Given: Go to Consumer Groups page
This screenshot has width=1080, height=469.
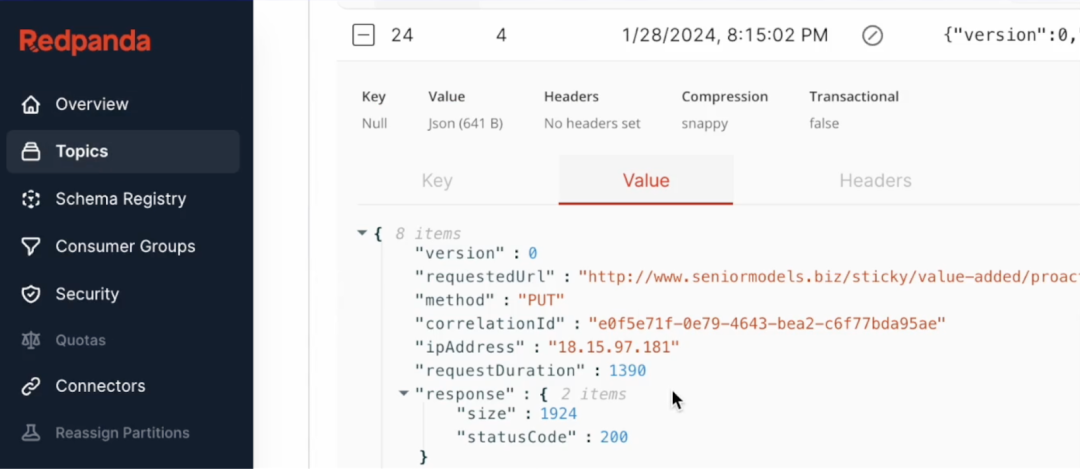Looking at the screenshot, I should pos(125,246).
